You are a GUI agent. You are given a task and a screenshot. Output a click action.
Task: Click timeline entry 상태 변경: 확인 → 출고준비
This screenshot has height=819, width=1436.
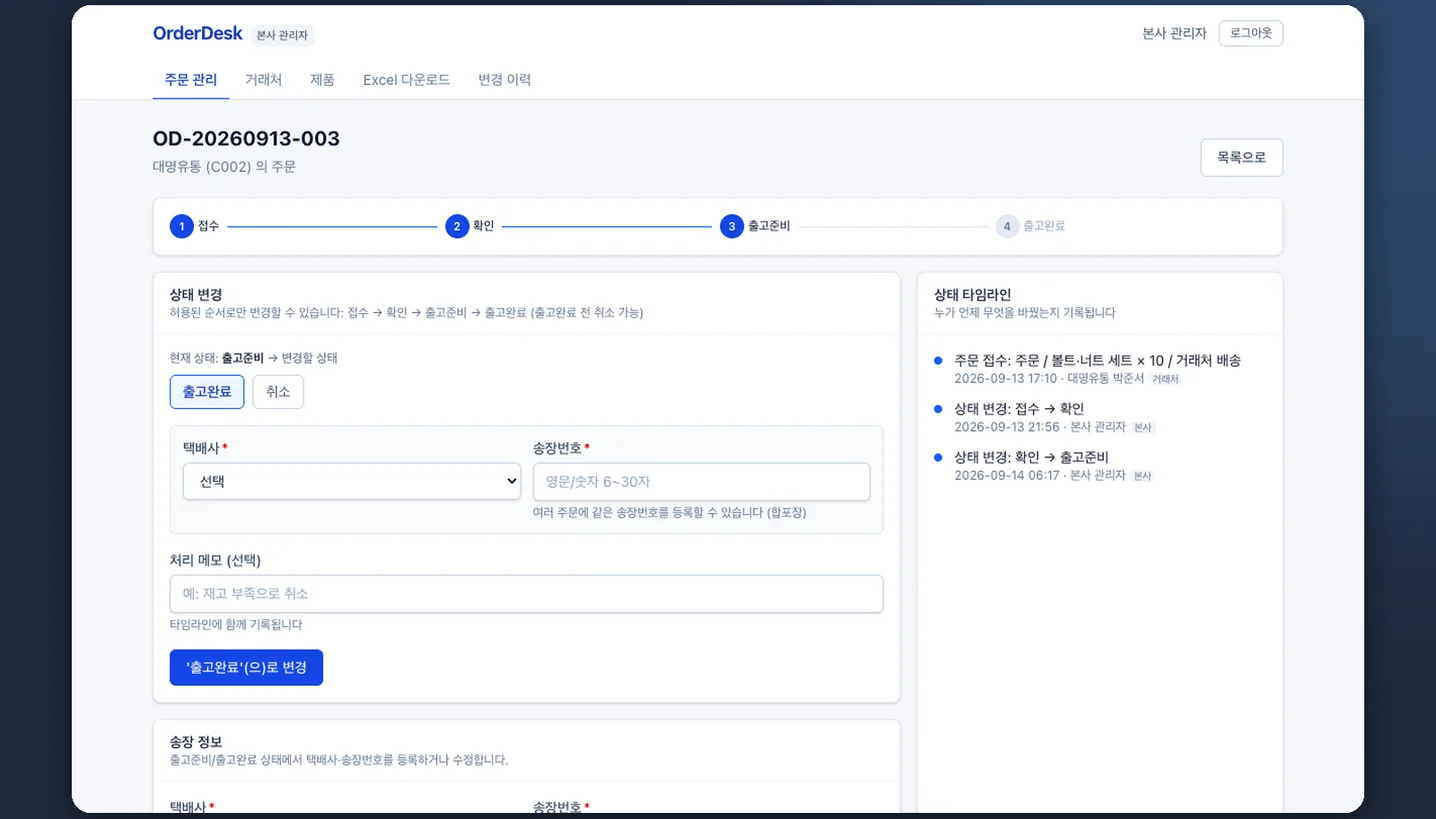(x=1031, y=457)
